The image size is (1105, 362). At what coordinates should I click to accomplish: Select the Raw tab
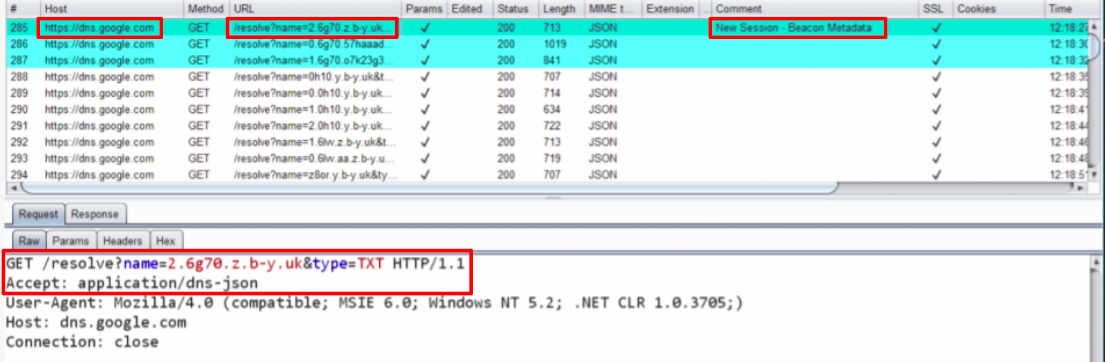click(28, 241)
